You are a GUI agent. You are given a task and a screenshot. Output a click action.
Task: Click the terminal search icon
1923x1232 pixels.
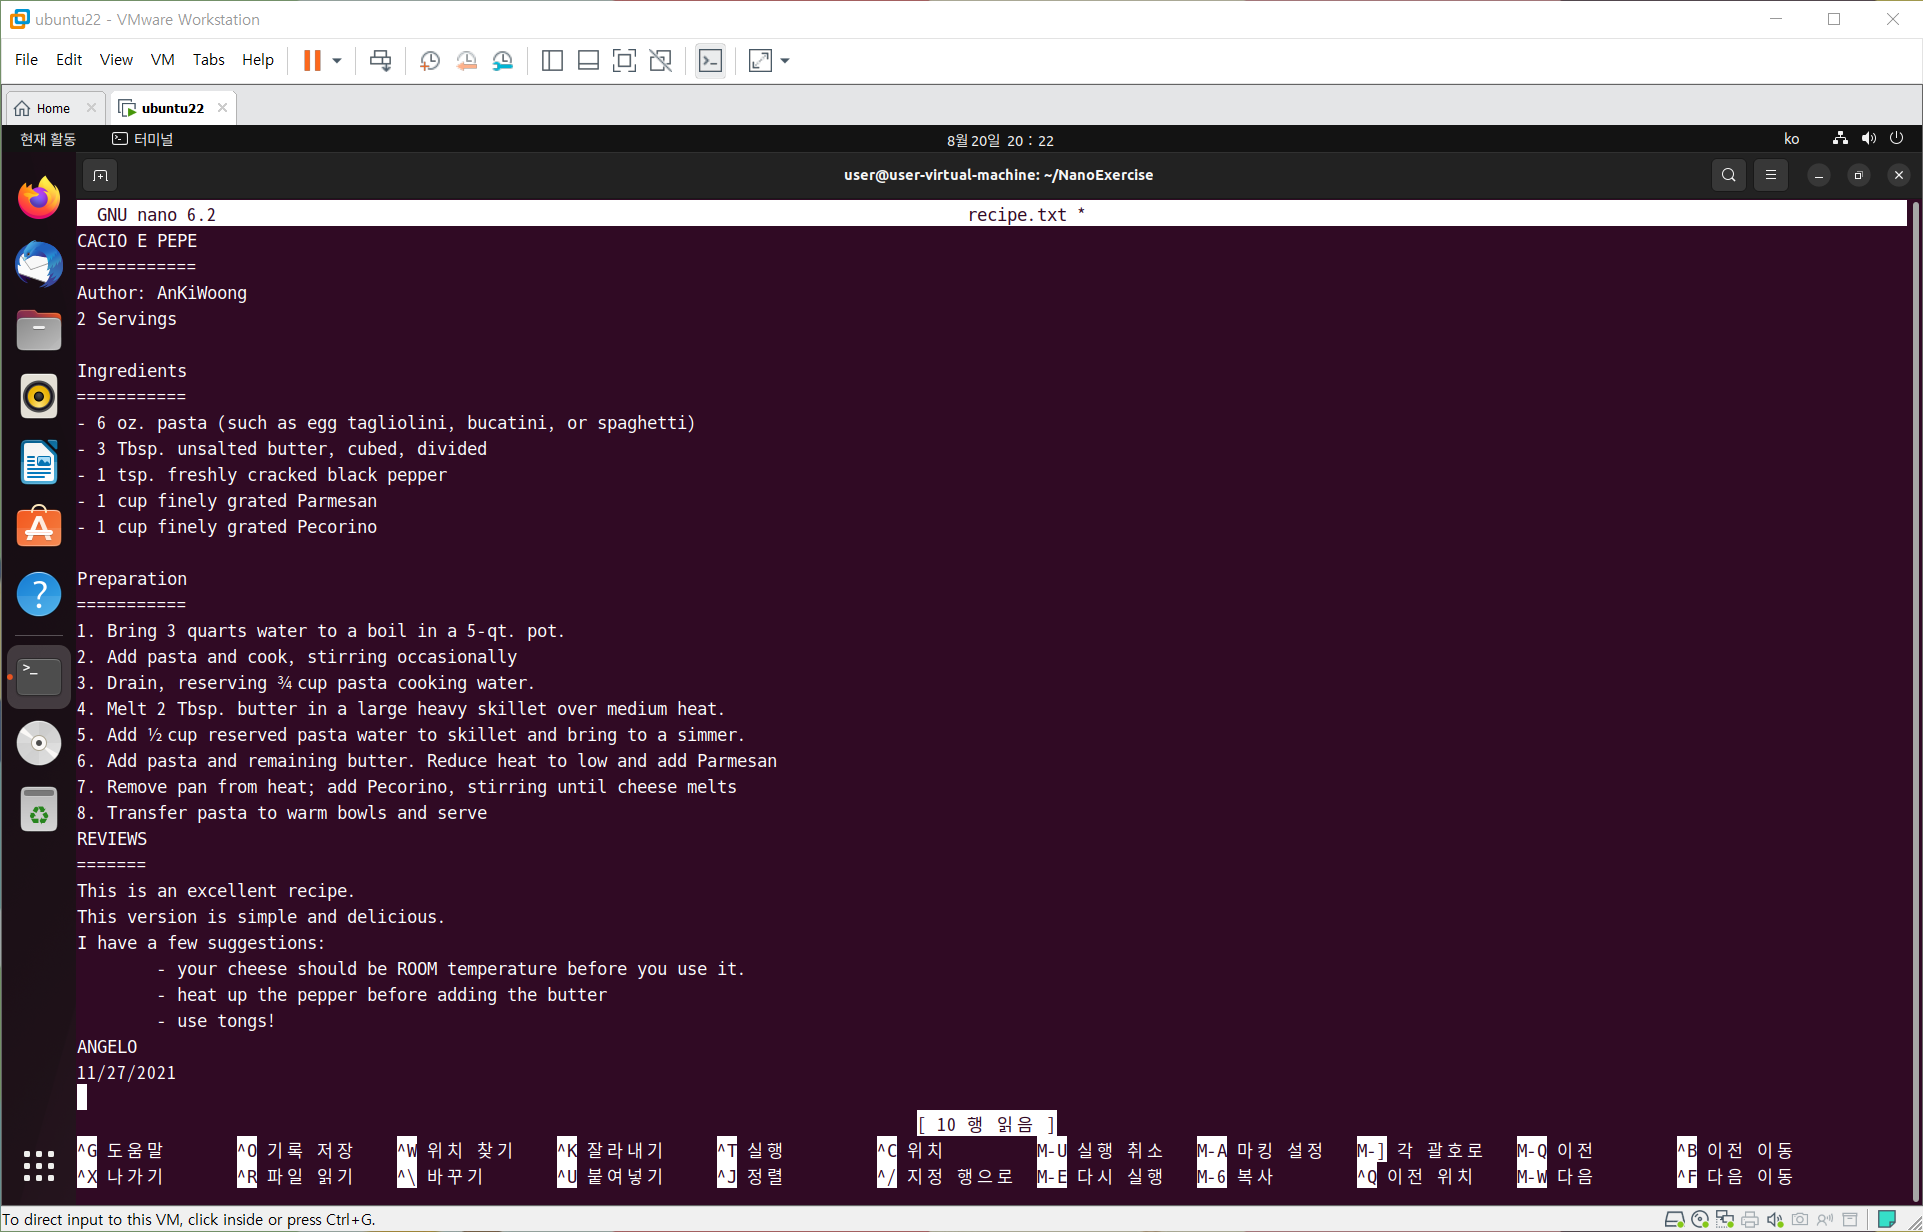tap(1728, 175)
